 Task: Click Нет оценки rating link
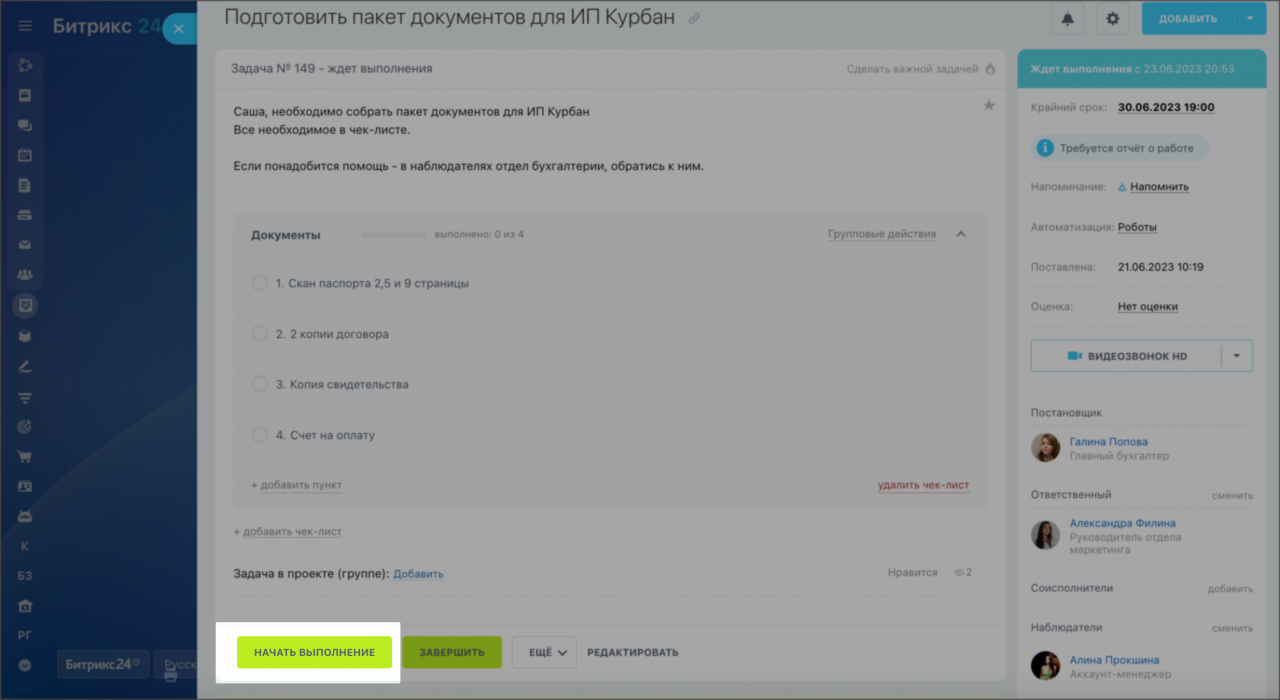(x=1148, y=307)
